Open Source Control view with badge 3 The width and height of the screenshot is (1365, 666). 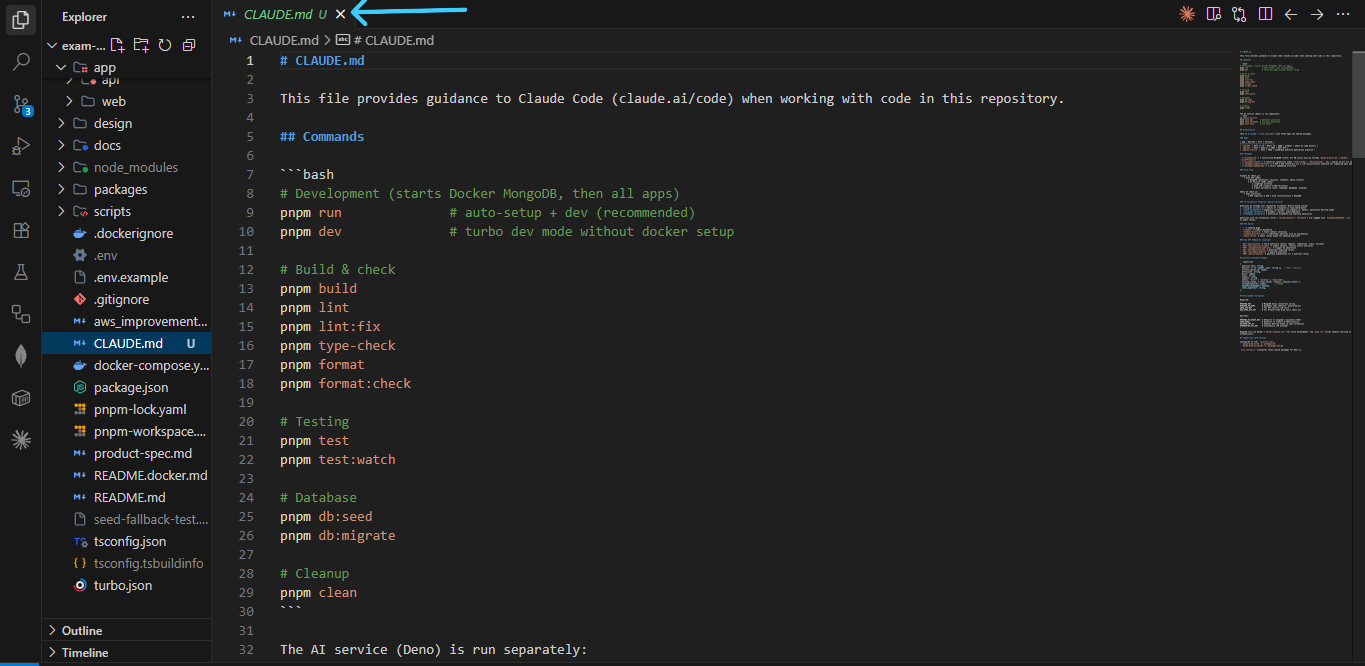point(20,104)
